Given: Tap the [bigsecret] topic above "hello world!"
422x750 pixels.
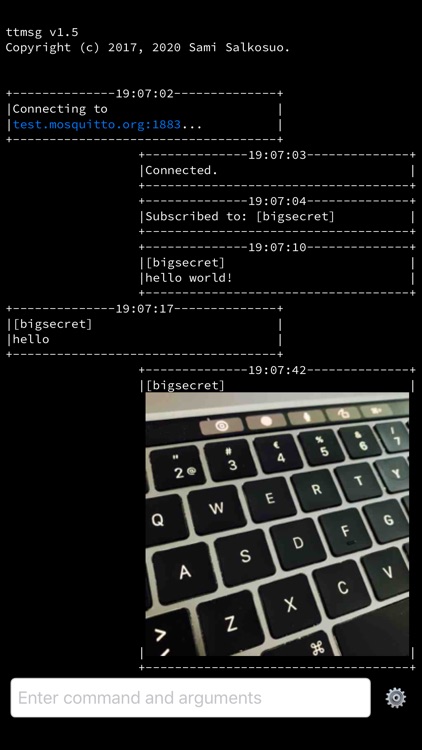Looking at the screenshot, I should click(185, 263).
